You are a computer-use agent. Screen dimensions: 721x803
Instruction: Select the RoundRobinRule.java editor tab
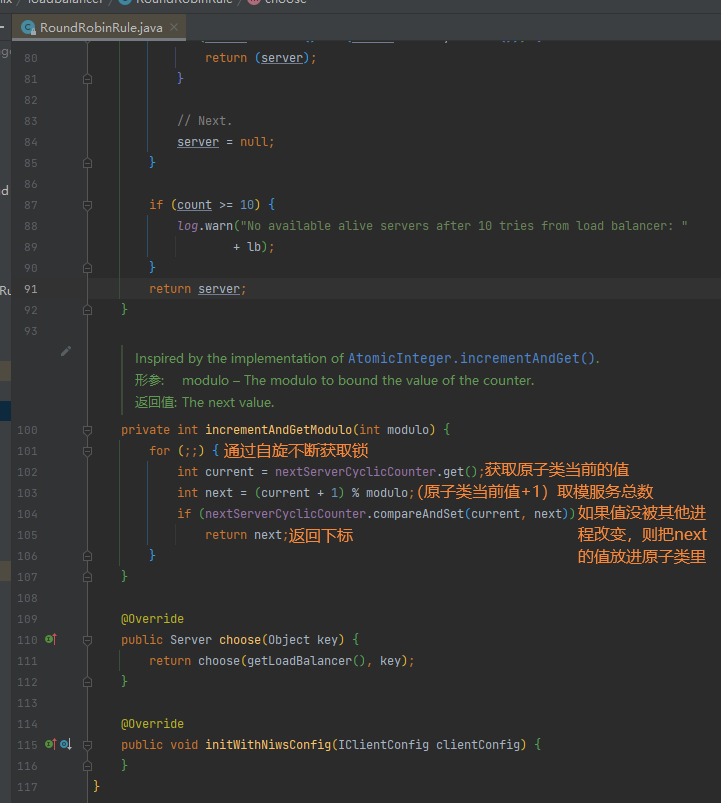[x=99, y=28]
